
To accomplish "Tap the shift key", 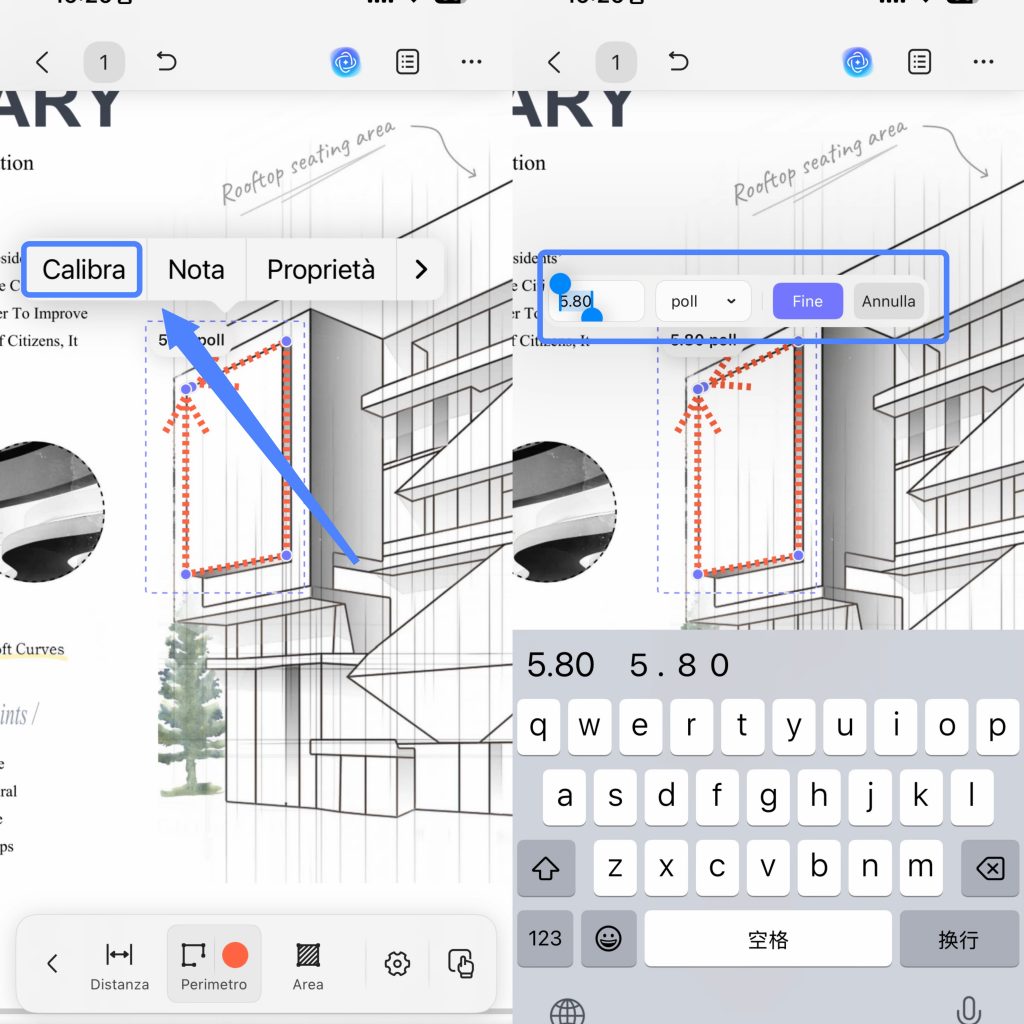I will tap(546, 868).
